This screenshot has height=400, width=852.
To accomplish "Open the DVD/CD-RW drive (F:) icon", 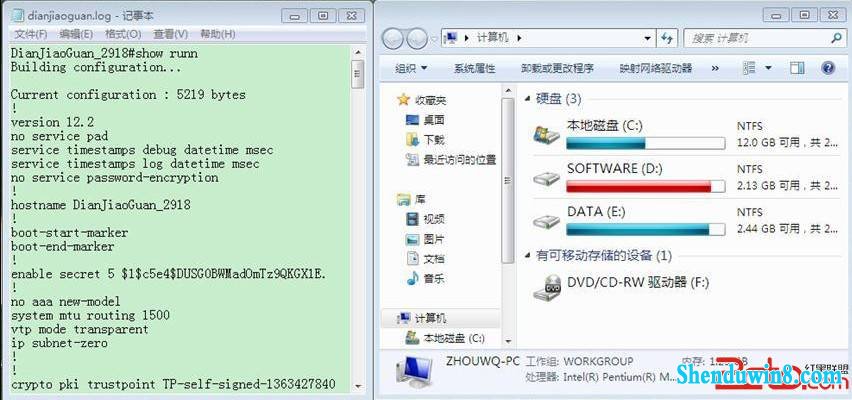I will coord(546,288).
